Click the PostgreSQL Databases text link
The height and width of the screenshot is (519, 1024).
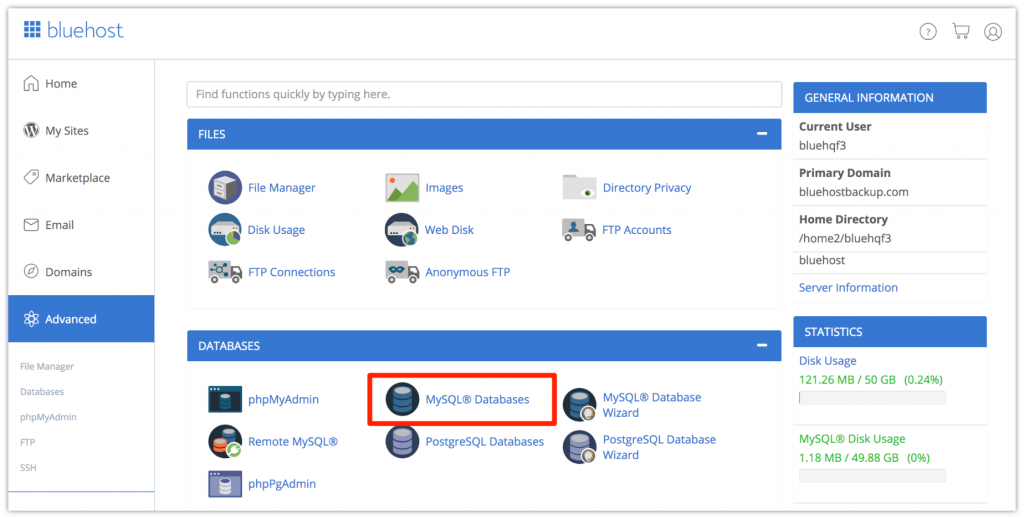pyautogui.click(x=485, y=442)
